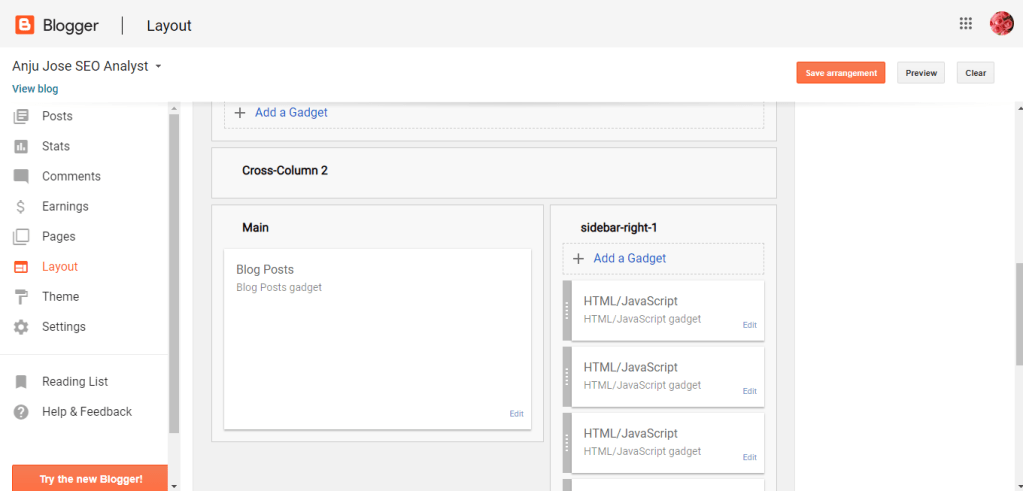Click the orange Layout icon
The image size is (1023, 491).
[21, 267]
